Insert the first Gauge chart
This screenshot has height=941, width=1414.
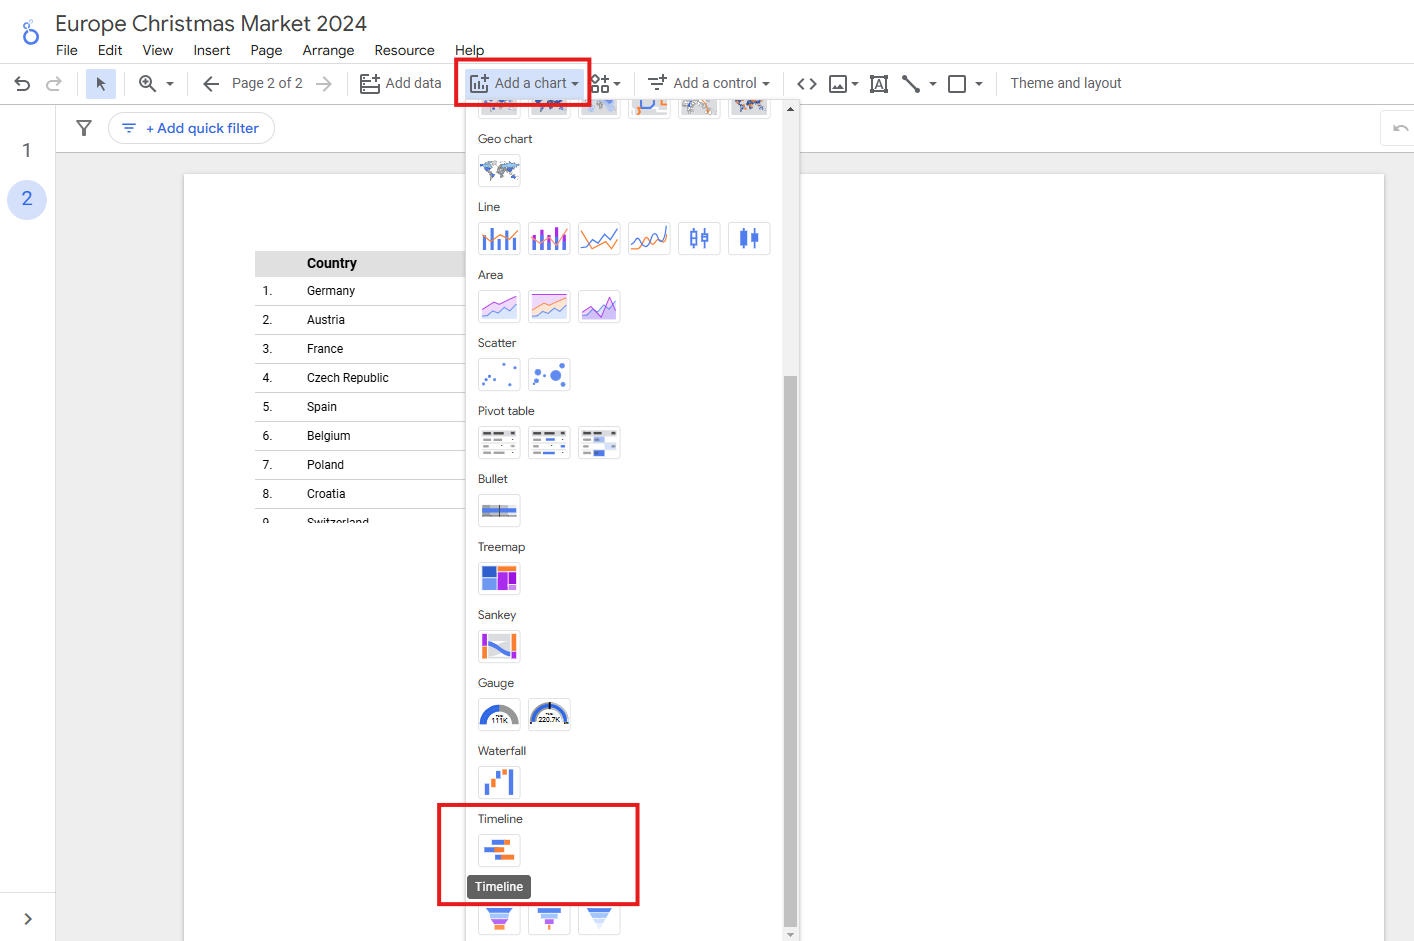point(499,715)
